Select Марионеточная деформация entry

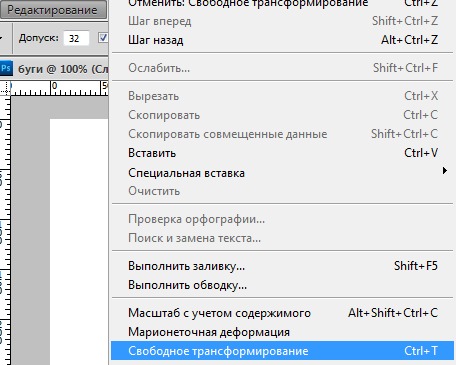[x=283, y=332]
